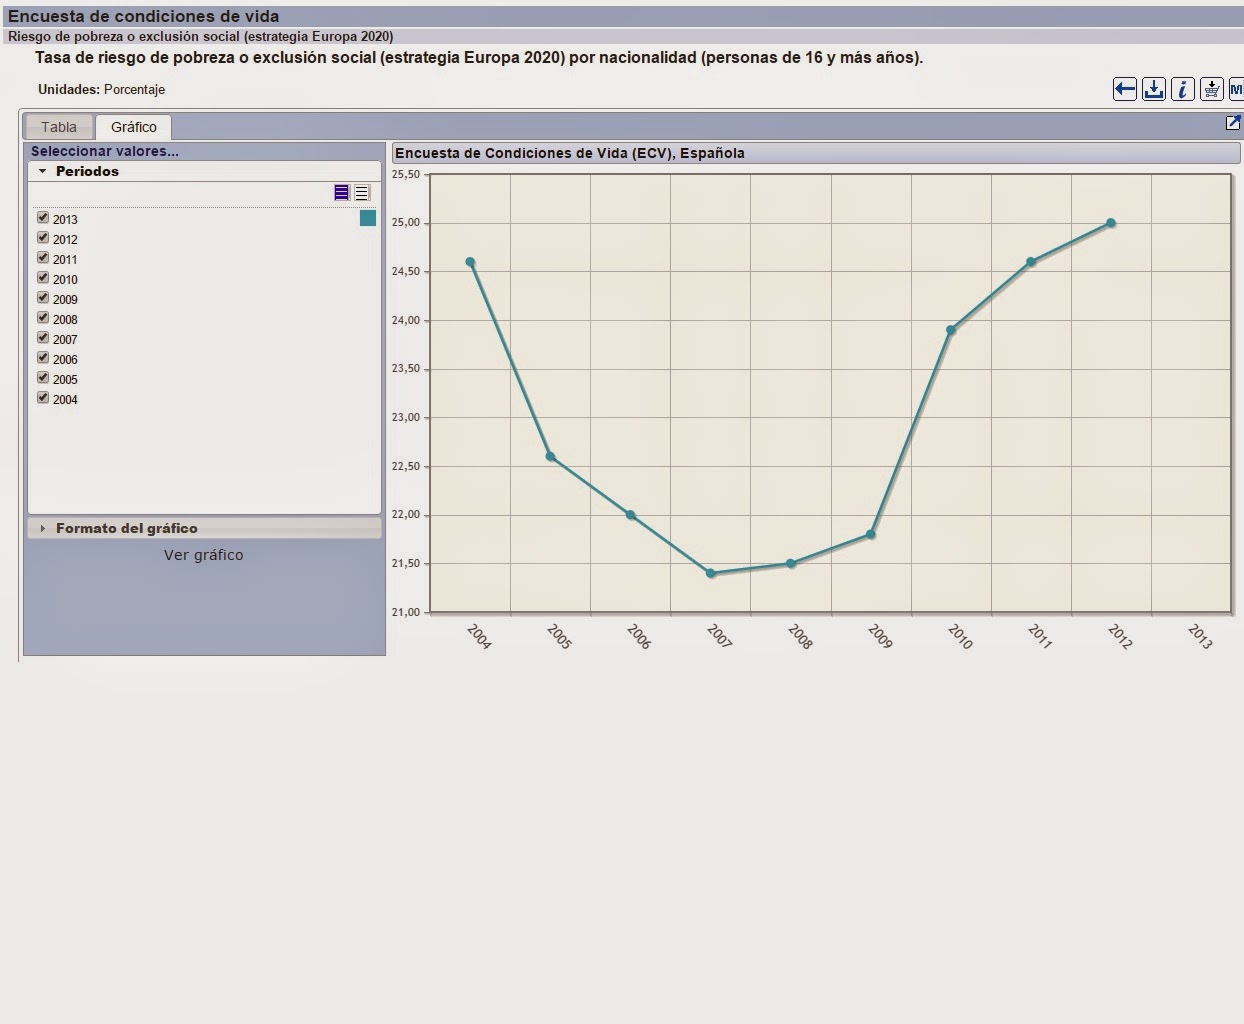
Task: Open chart in new window icon
Action: coord(1233,123)
